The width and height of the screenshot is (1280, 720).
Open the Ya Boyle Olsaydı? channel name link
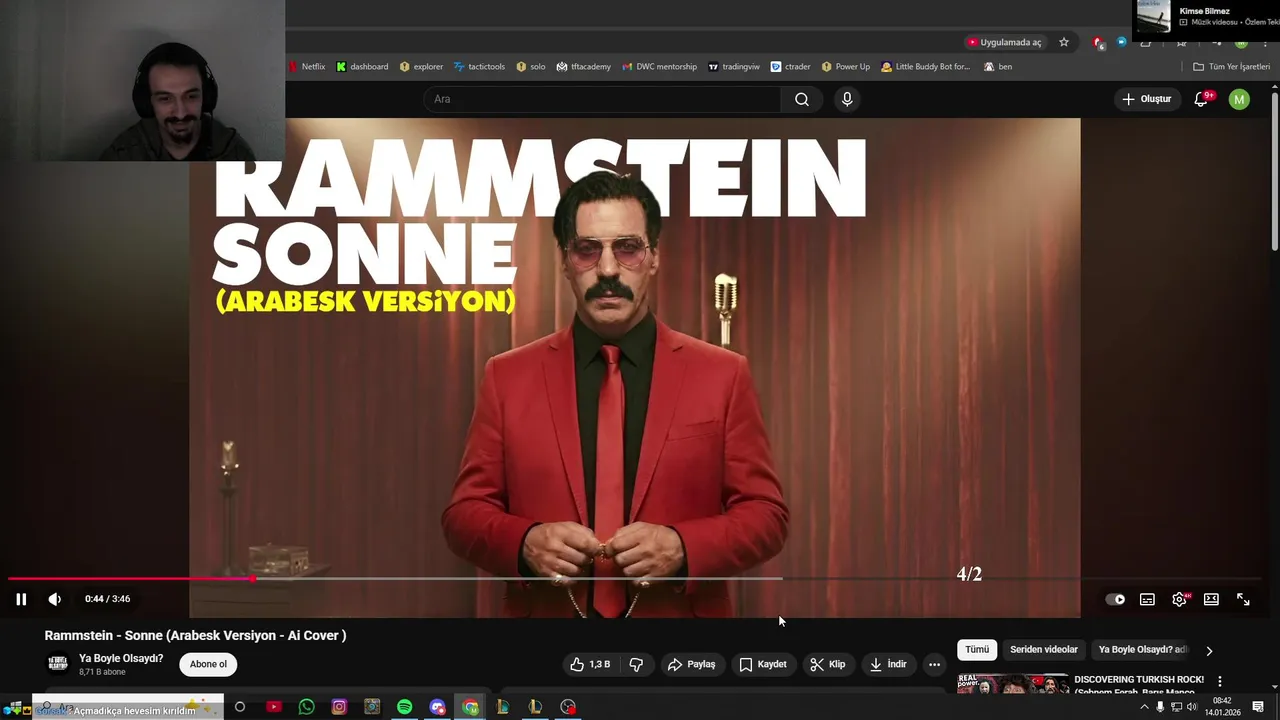(x=121, y=659)
